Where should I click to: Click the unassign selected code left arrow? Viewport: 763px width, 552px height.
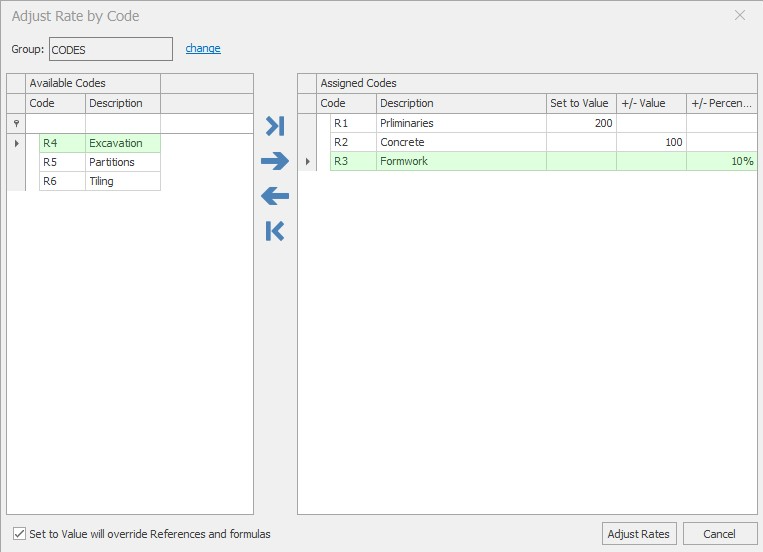coord(275,196)
